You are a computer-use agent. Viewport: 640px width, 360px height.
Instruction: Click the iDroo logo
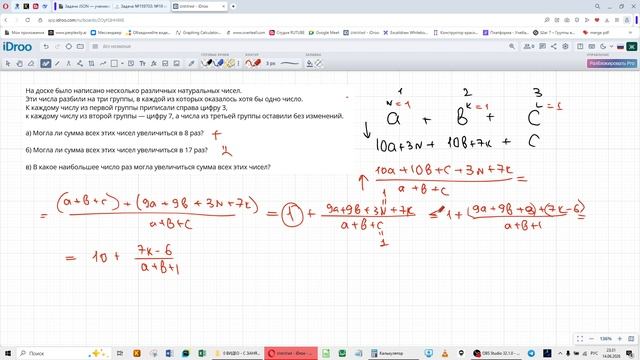click(17, 47)
